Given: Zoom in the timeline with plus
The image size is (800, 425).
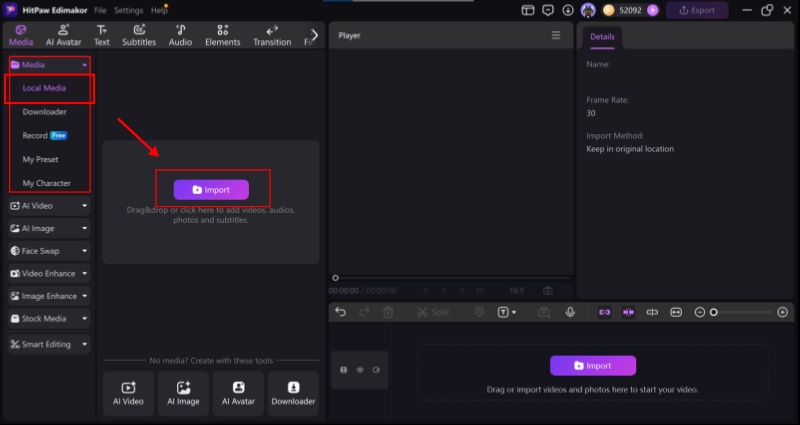Looking at the screenshot, I should (783, 312).
